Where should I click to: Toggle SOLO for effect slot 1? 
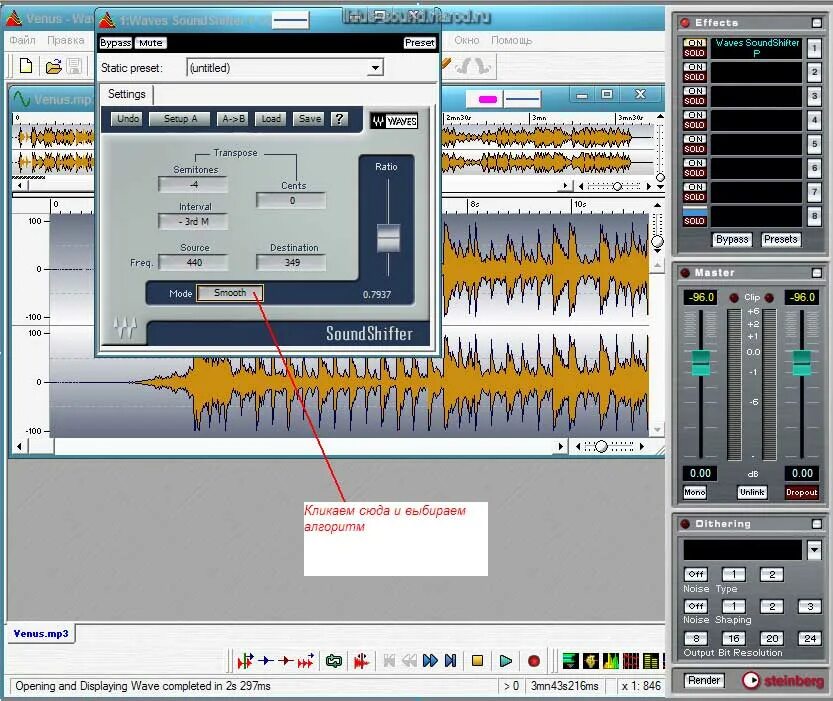(695, 53)
